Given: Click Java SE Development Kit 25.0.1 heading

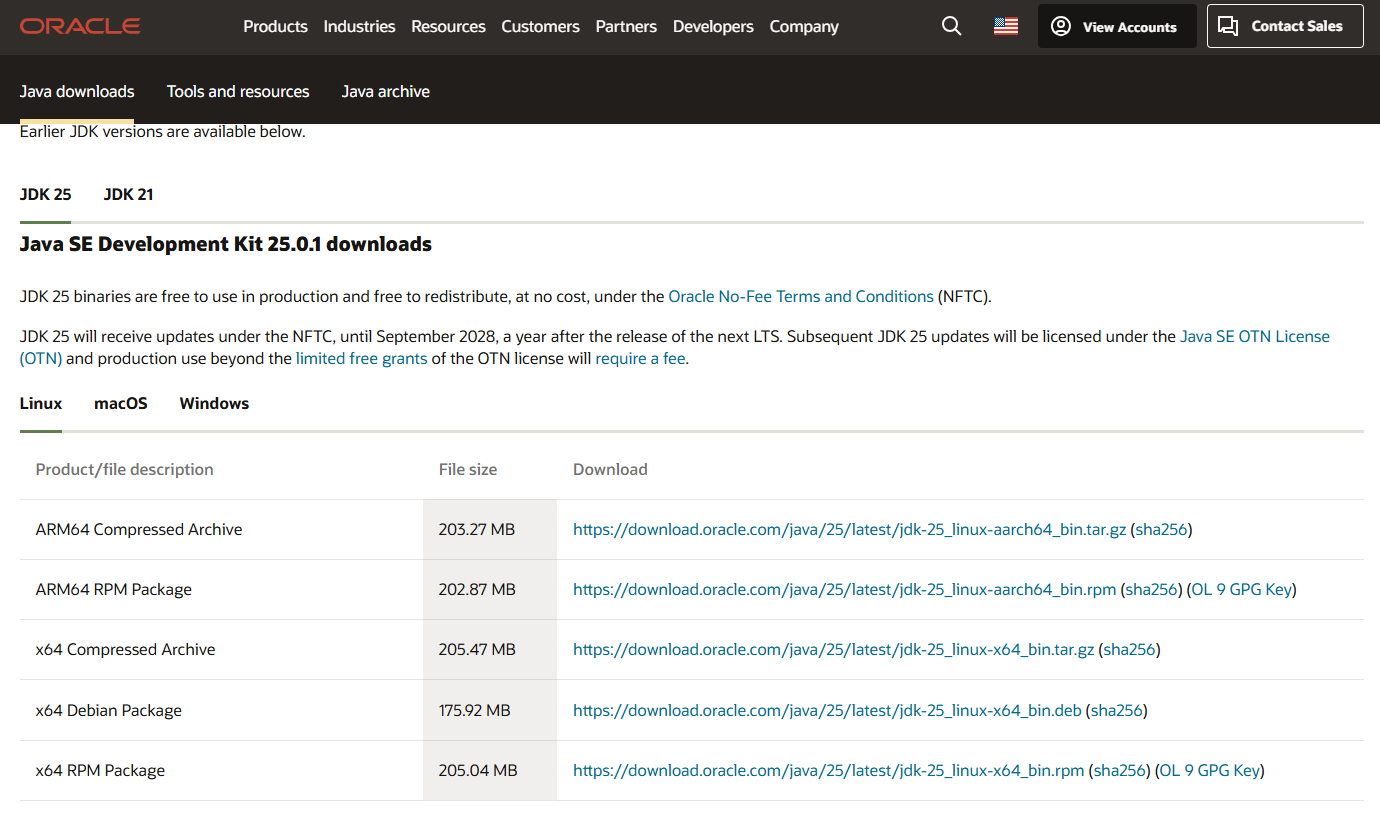Looking at the screenshot, I should 226,244.
